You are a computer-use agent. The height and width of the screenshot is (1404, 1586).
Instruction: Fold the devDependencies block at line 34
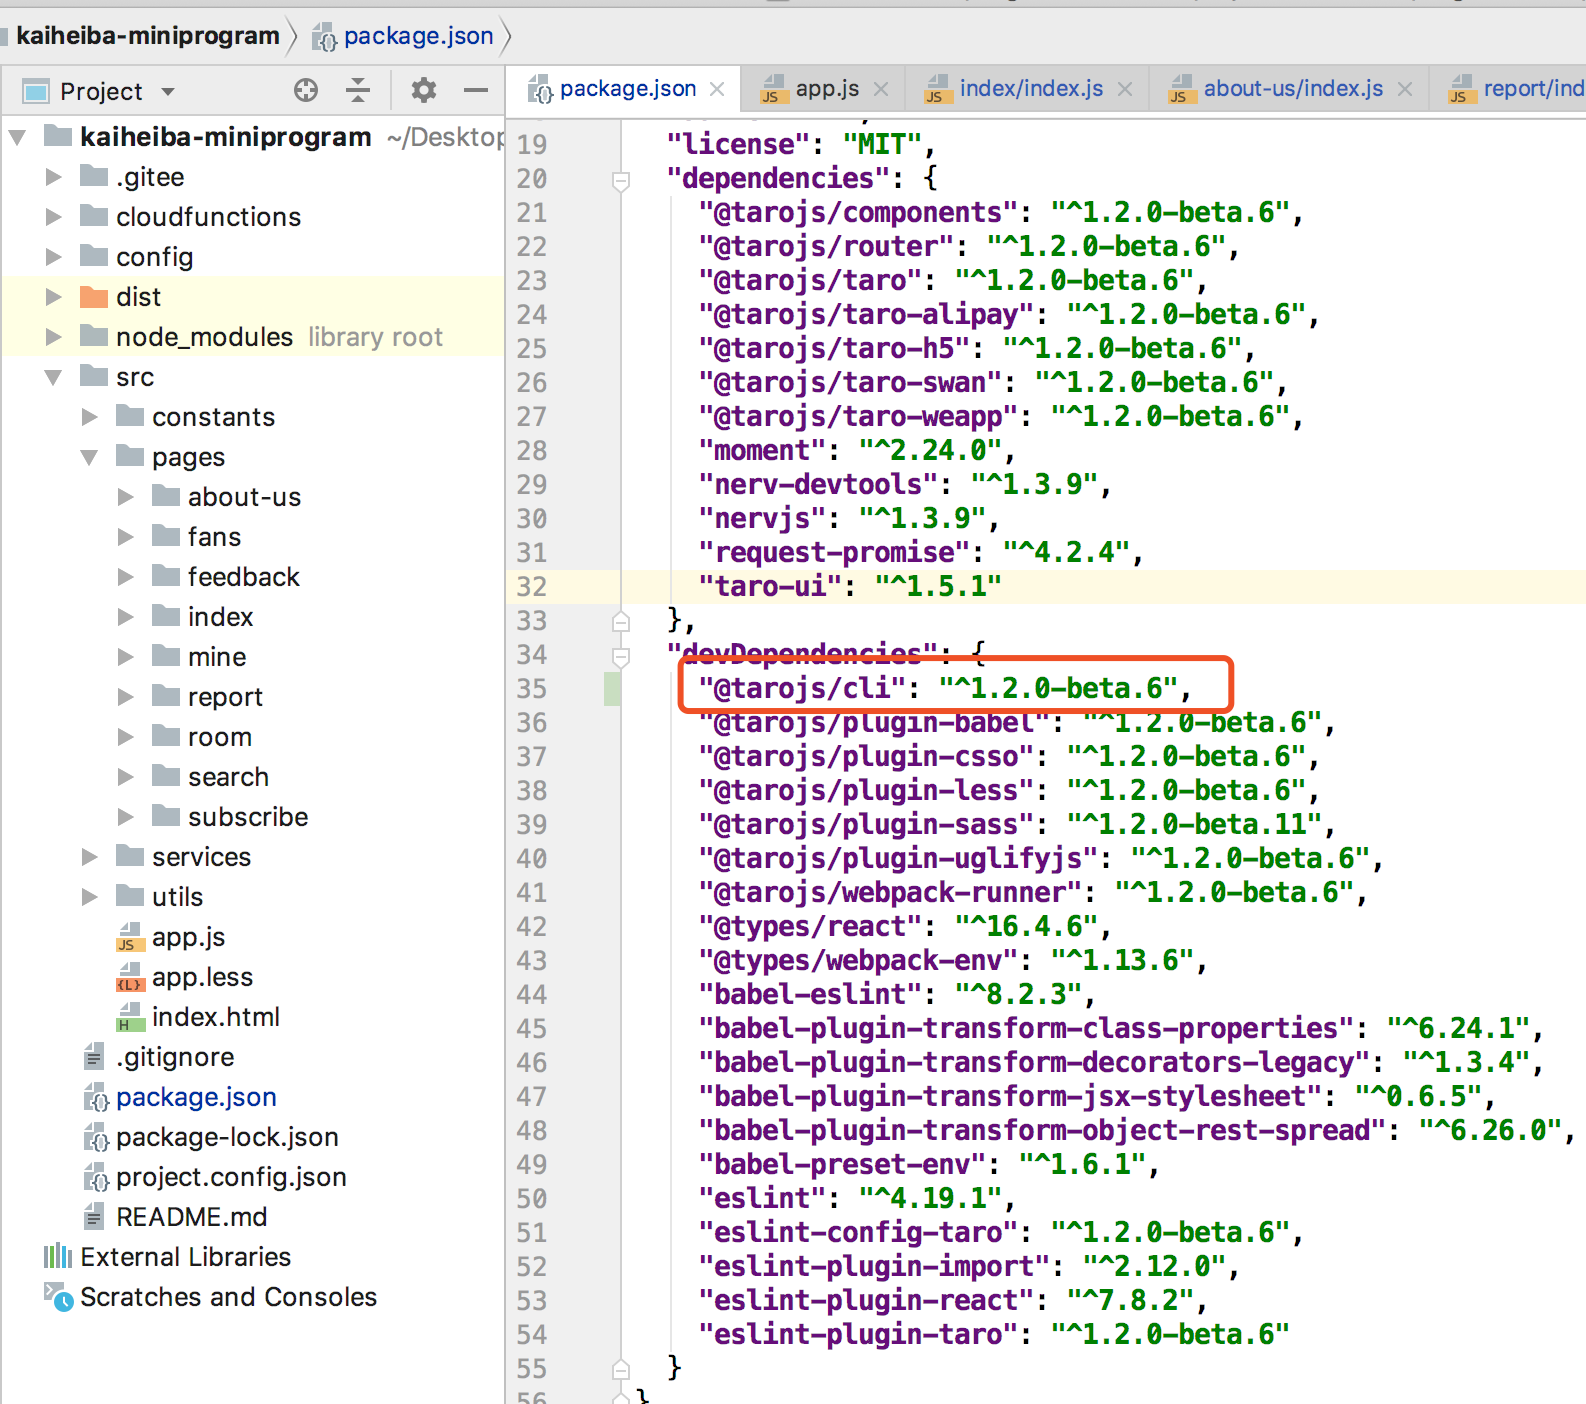pyautogui.click(x=621, y=656)
